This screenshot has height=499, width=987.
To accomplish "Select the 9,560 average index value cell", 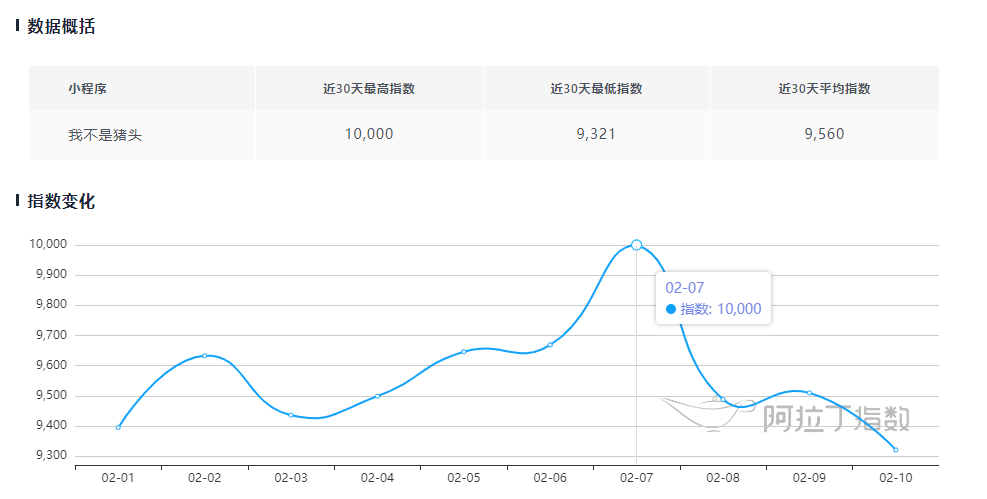I will [824, 134].
